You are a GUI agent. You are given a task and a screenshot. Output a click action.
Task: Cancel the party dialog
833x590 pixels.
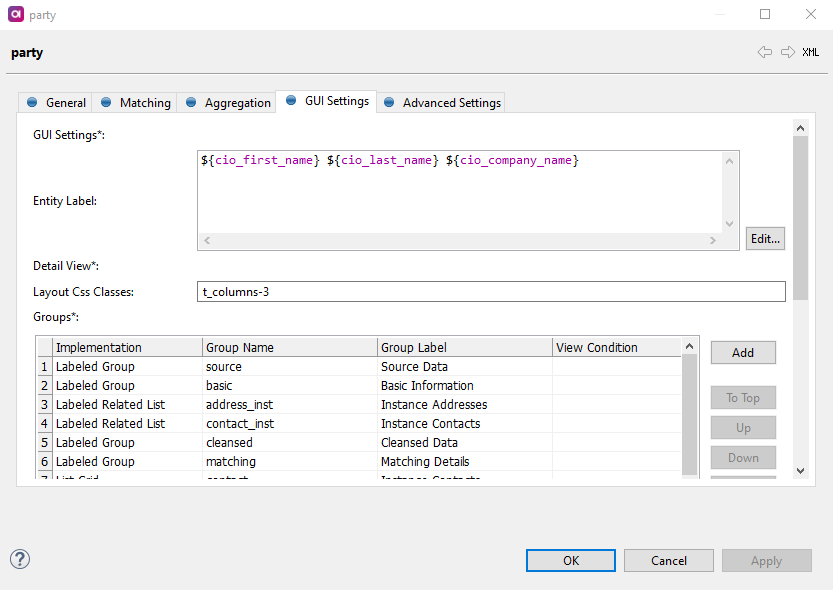click(x=668, y=560)
